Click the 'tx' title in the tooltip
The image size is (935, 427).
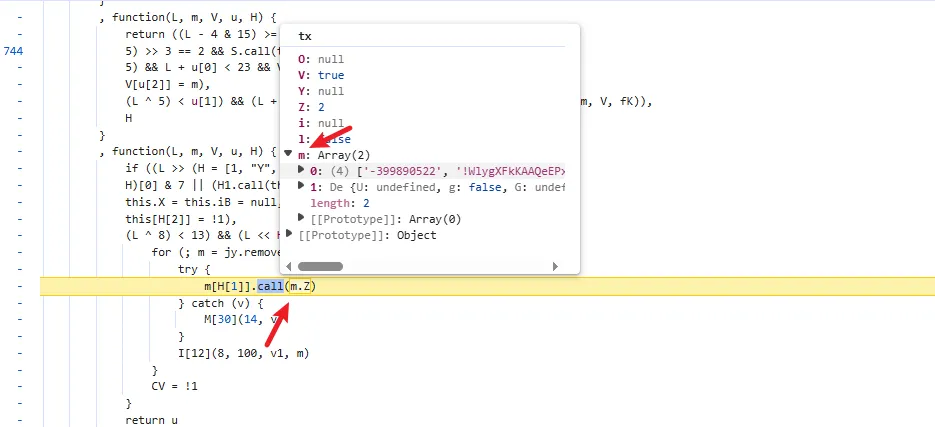coord(304,36)
